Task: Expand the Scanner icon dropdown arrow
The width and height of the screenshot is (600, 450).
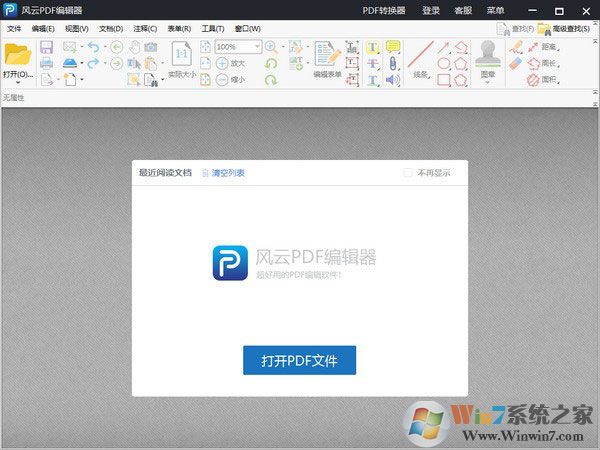Action: coord(82,63)
